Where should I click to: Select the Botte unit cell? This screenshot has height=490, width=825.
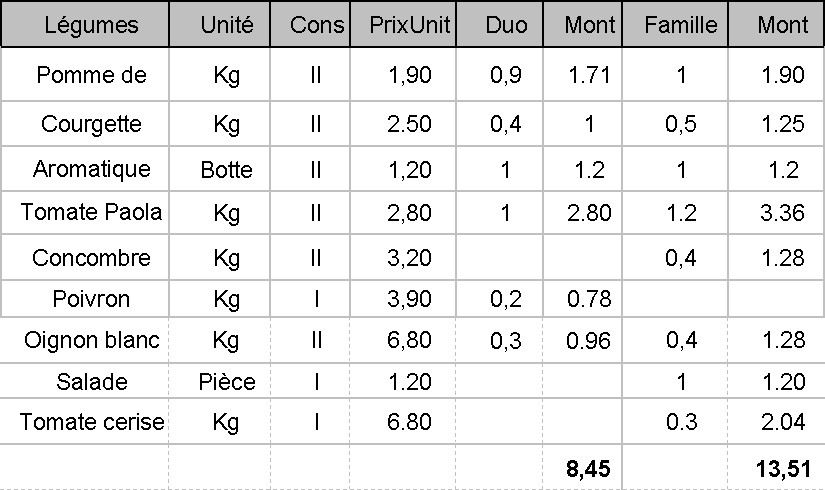pos(227,169)
